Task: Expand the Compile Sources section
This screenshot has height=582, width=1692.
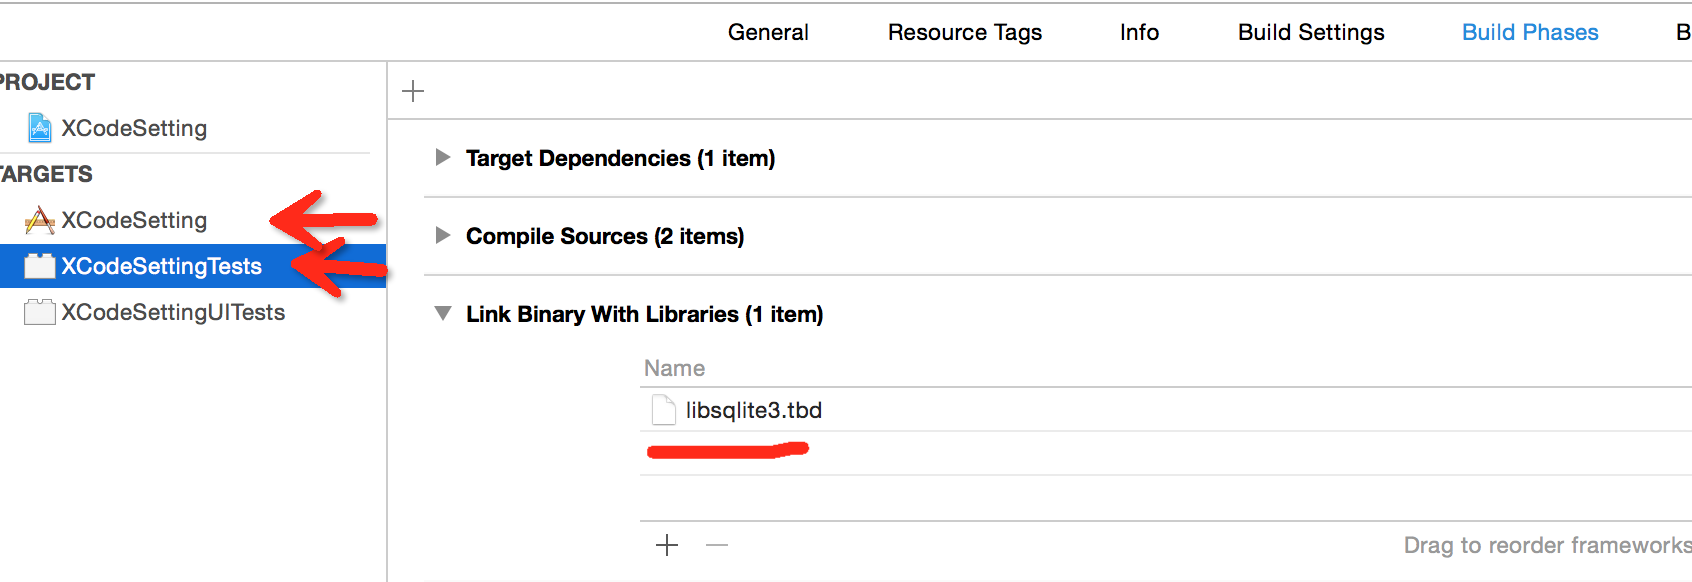Action: click(x=442, y=236)
